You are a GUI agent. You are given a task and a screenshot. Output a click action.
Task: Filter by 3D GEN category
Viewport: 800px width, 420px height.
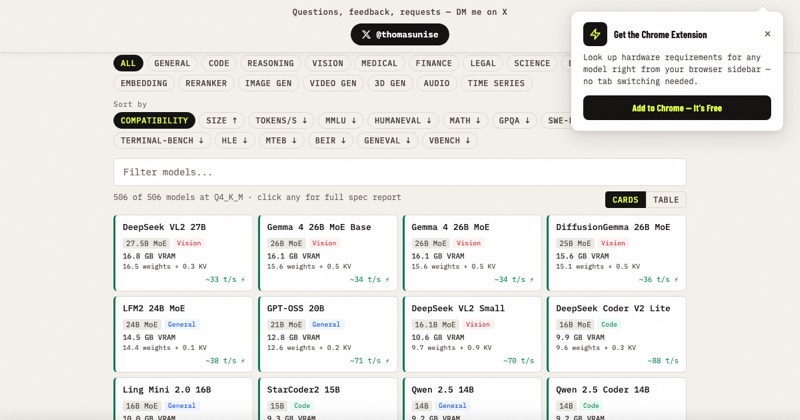point(390,83)
